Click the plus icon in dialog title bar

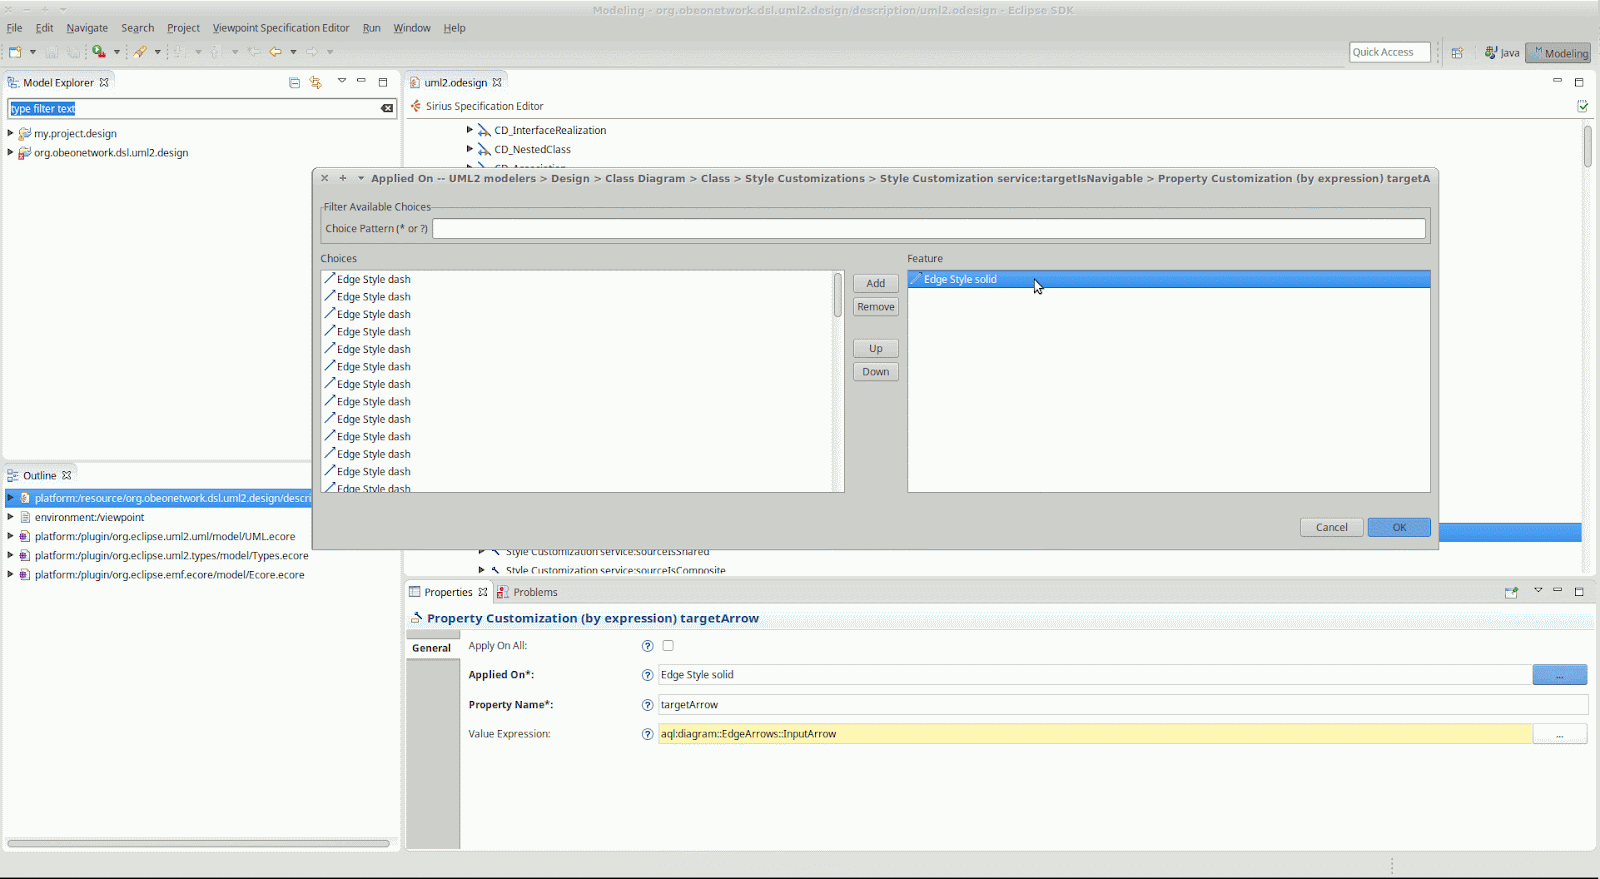[342, 178]
